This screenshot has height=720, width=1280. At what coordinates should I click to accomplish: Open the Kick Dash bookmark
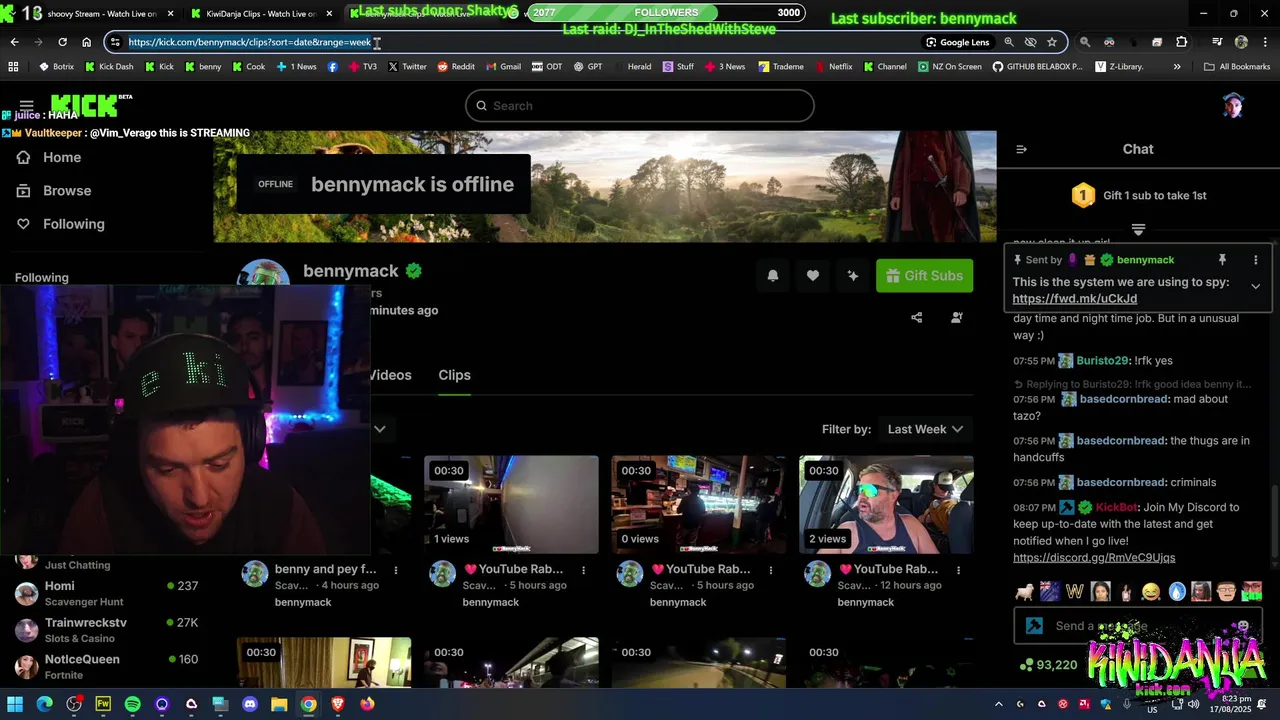(109, 67)
